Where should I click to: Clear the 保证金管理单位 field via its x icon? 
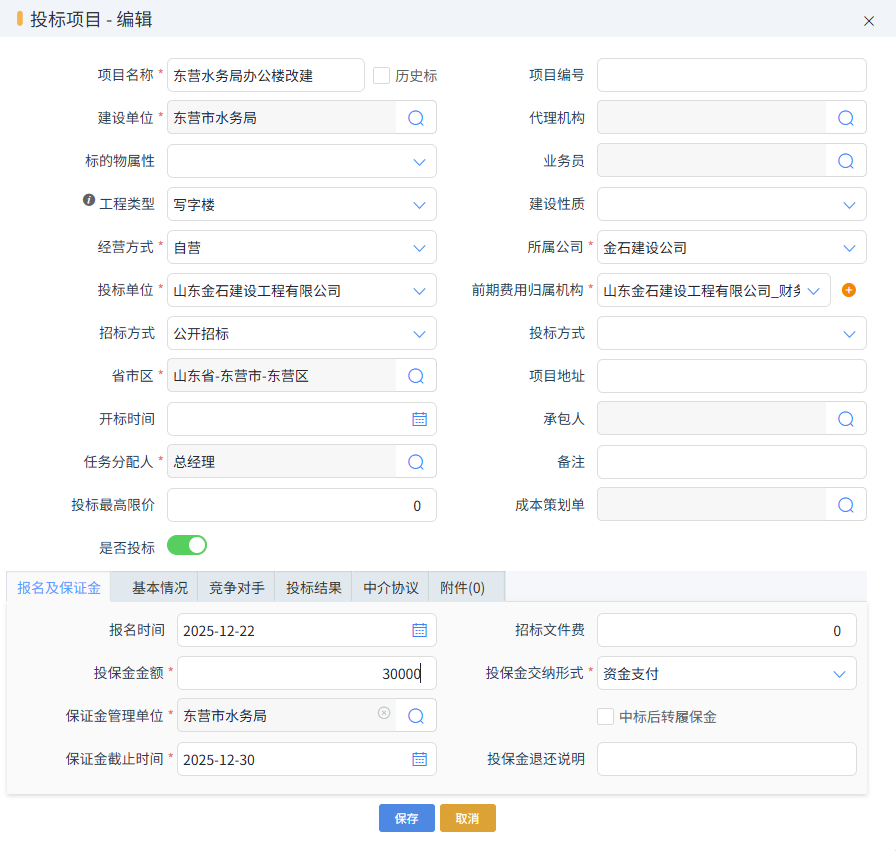384,715
